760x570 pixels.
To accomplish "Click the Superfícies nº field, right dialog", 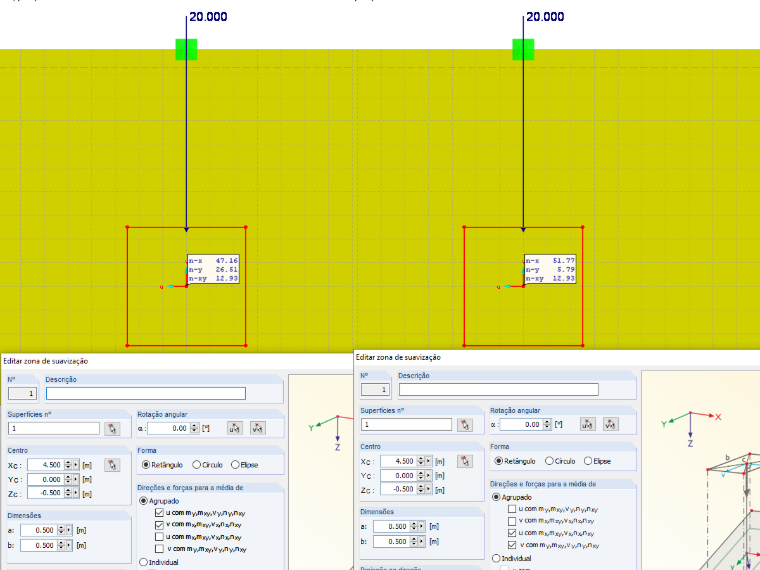I will (x=407, y=425).
